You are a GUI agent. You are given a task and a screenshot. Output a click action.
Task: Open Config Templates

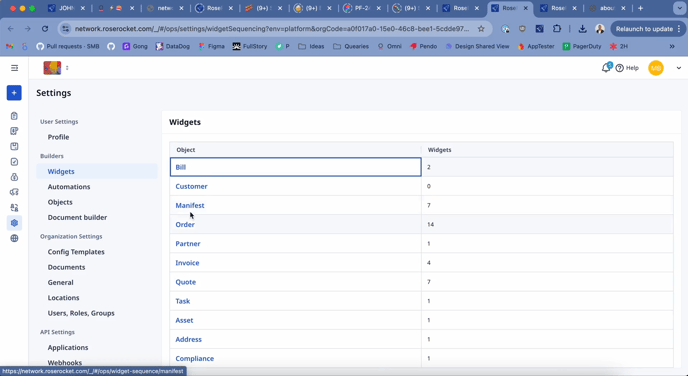tap(76, 252)
